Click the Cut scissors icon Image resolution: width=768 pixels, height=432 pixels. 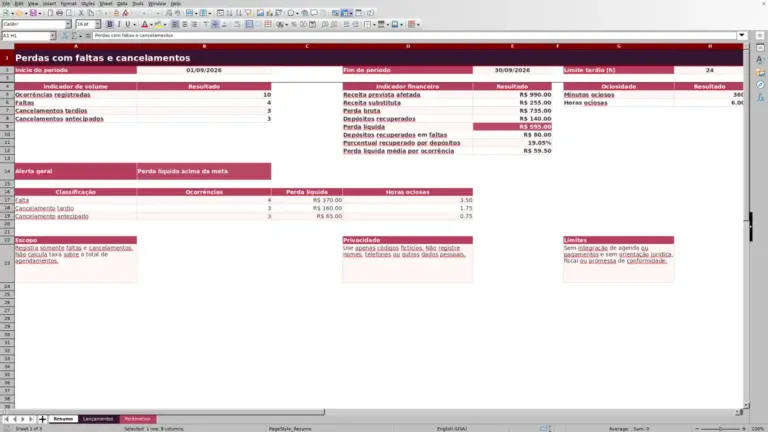(81, 13)
